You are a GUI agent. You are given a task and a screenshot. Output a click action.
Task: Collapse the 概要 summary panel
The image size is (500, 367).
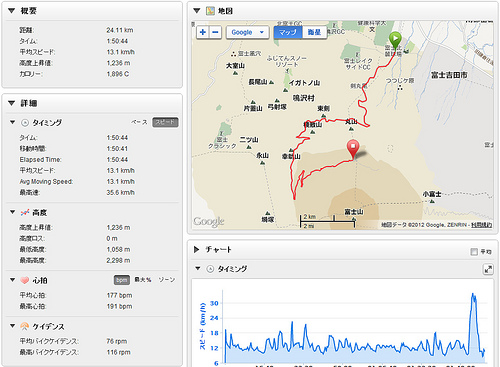coord(12,11)
